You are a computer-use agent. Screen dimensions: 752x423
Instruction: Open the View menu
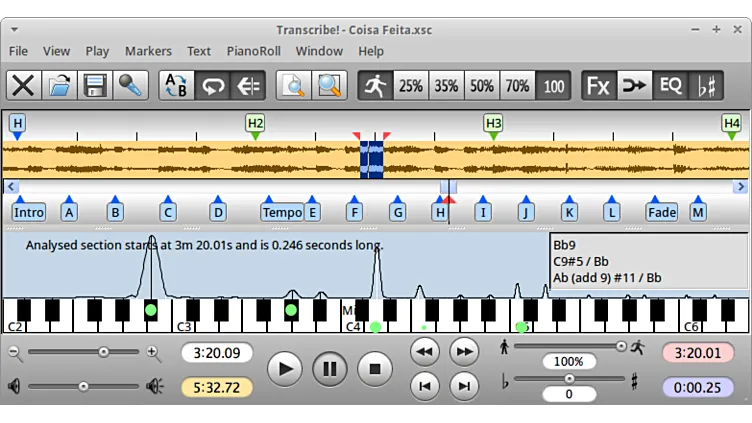[57, 51]
